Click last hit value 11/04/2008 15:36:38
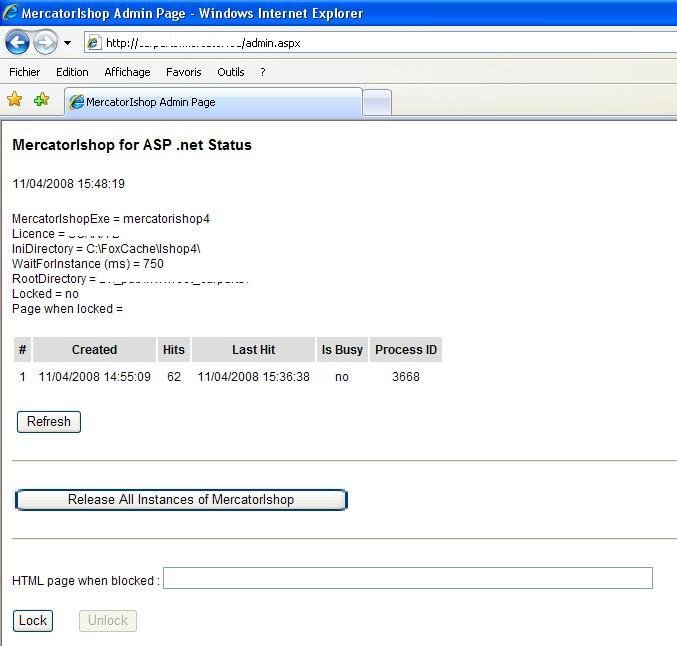The image size is (677, 646). click(x=253, y=377)
